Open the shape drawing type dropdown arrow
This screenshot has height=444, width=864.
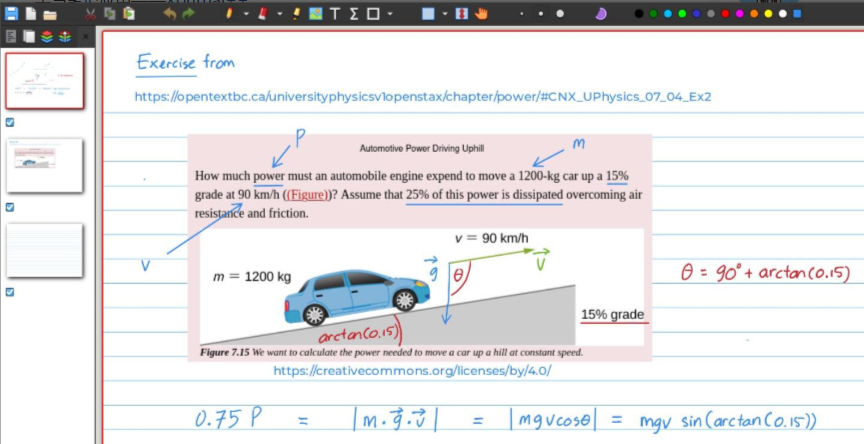tap(390, 14)
